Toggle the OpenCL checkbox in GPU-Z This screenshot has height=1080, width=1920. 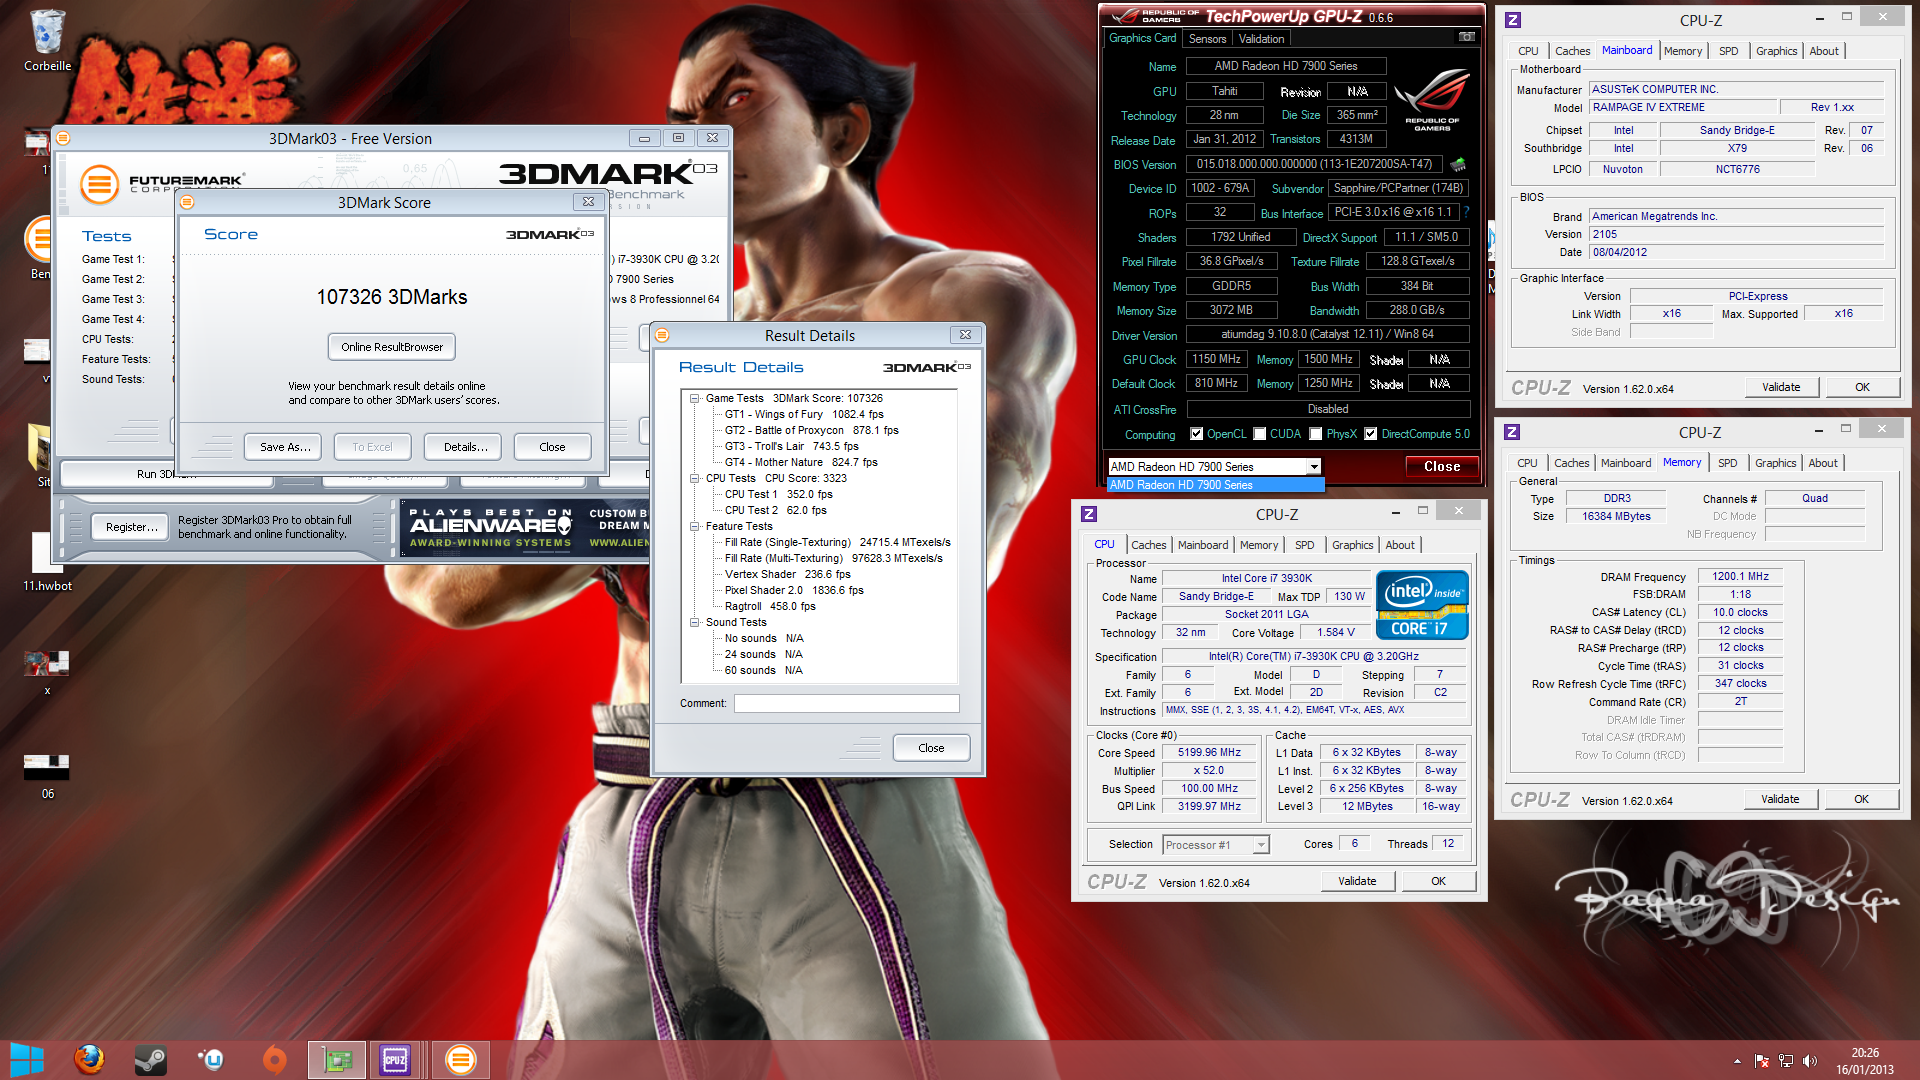tap(1196, 434)
